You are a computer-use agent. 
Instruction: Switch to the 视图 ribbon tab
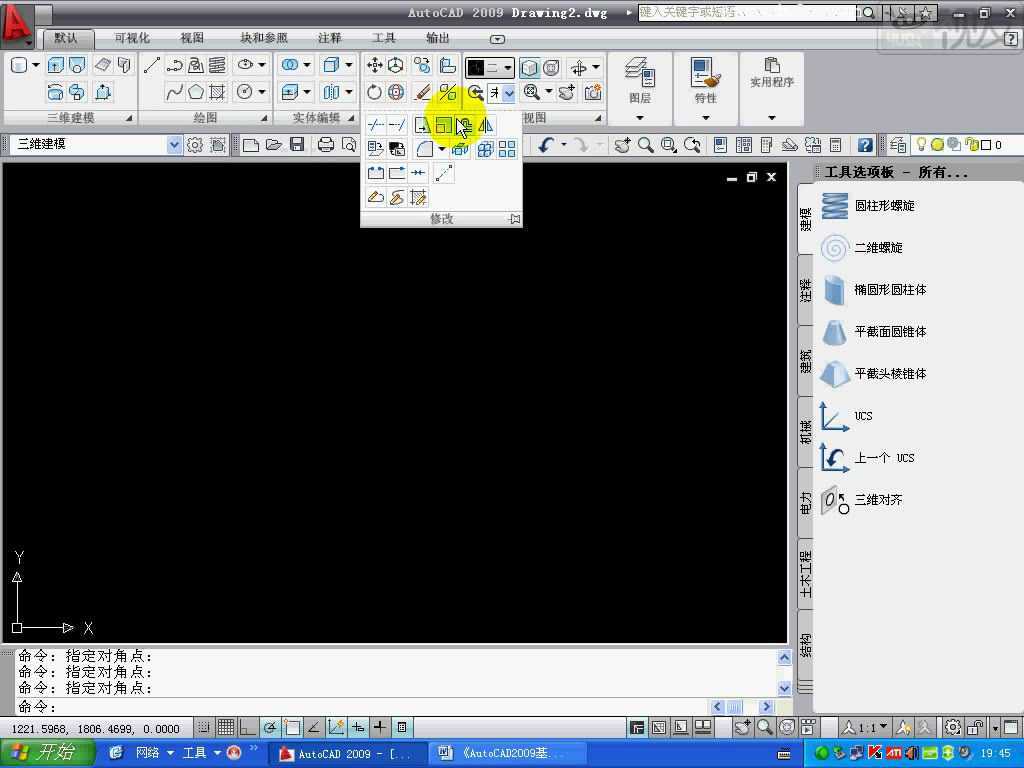192,38
